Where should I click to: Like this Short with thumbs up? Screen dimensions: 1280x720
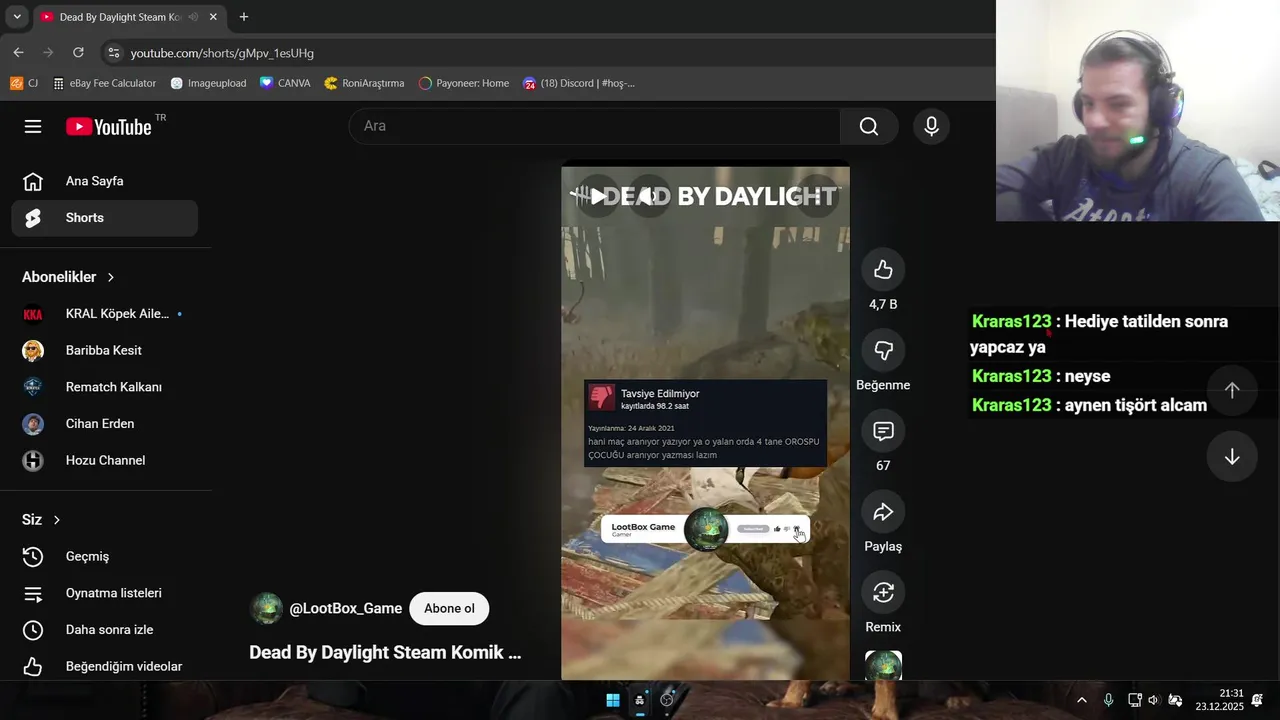click(x=883, y=270)
